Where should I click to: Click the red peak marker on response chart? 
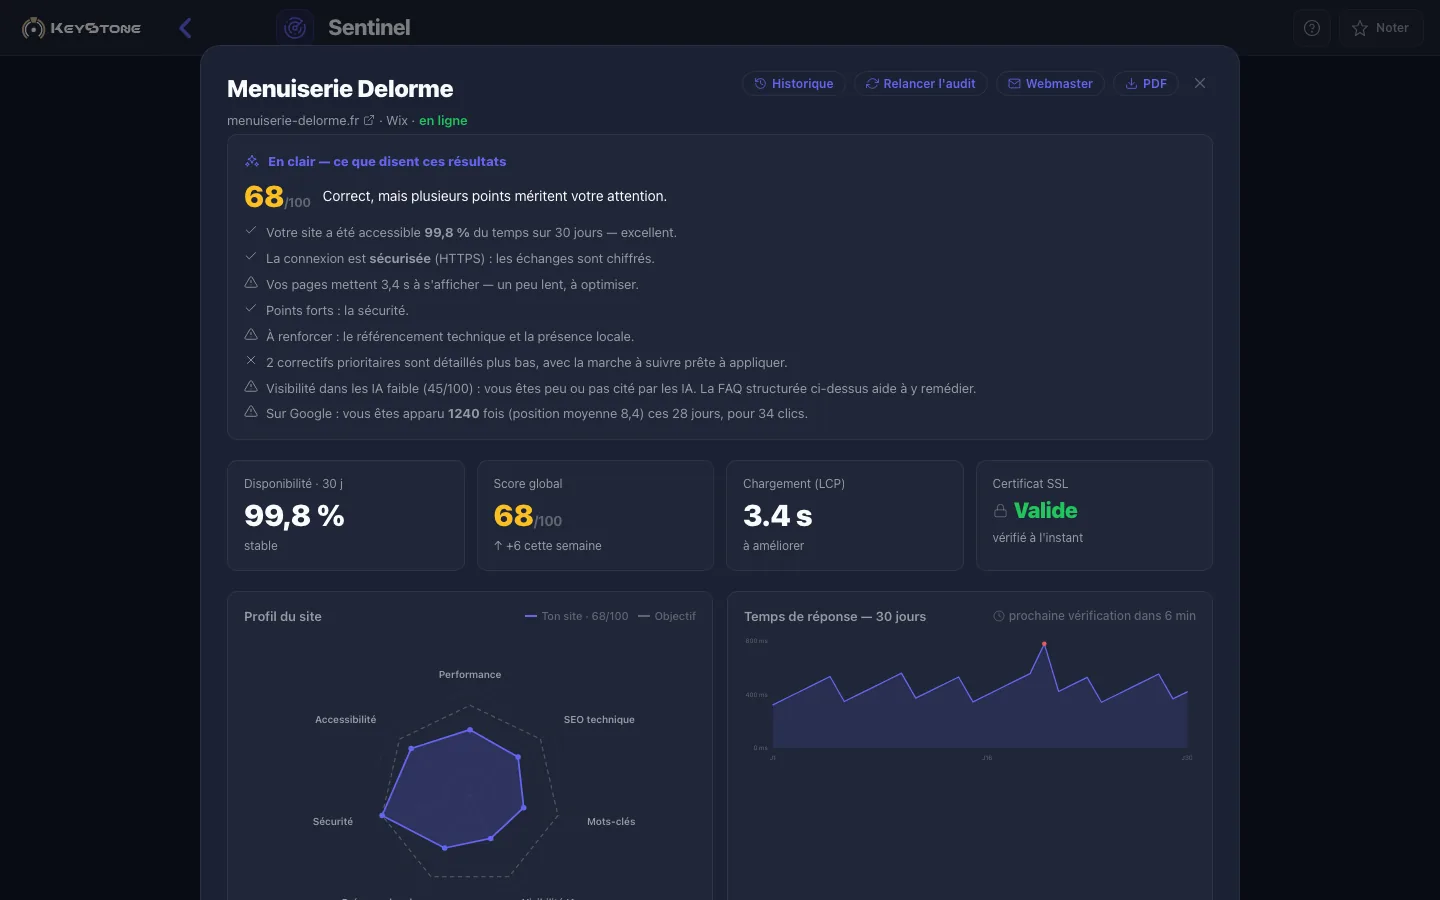coord(1044,644)
